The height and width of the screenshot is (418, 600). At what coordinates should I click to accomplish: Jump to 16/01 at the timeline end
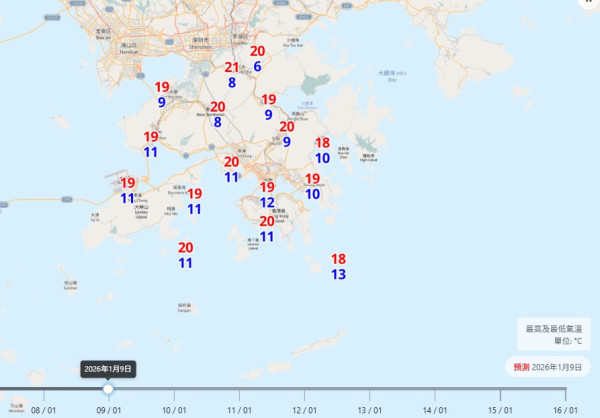(565, 410)
